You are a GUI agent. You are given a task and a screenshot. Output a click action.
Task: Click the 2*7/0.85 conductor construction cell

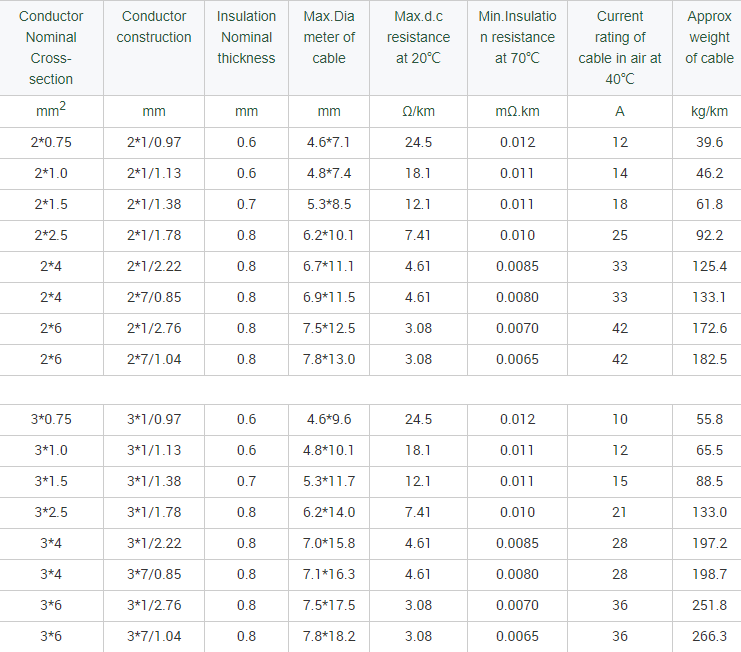point(154,297)
